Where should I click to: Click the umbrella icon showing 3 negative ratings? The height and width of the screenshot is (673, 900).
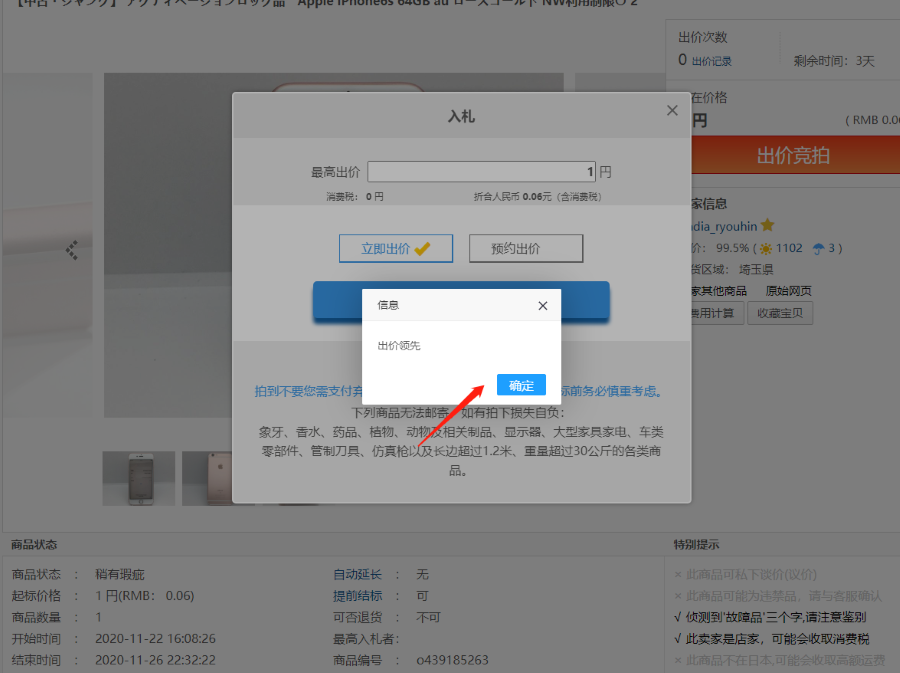818,249
